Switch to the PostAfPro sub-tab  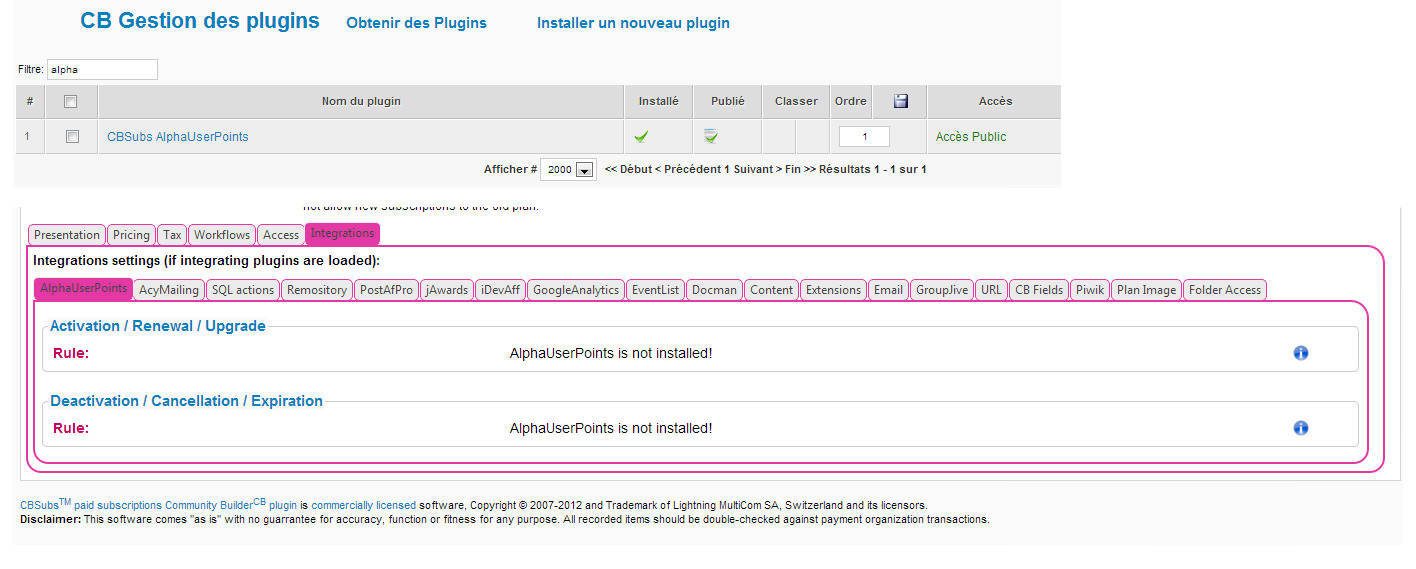coord(387,290)
